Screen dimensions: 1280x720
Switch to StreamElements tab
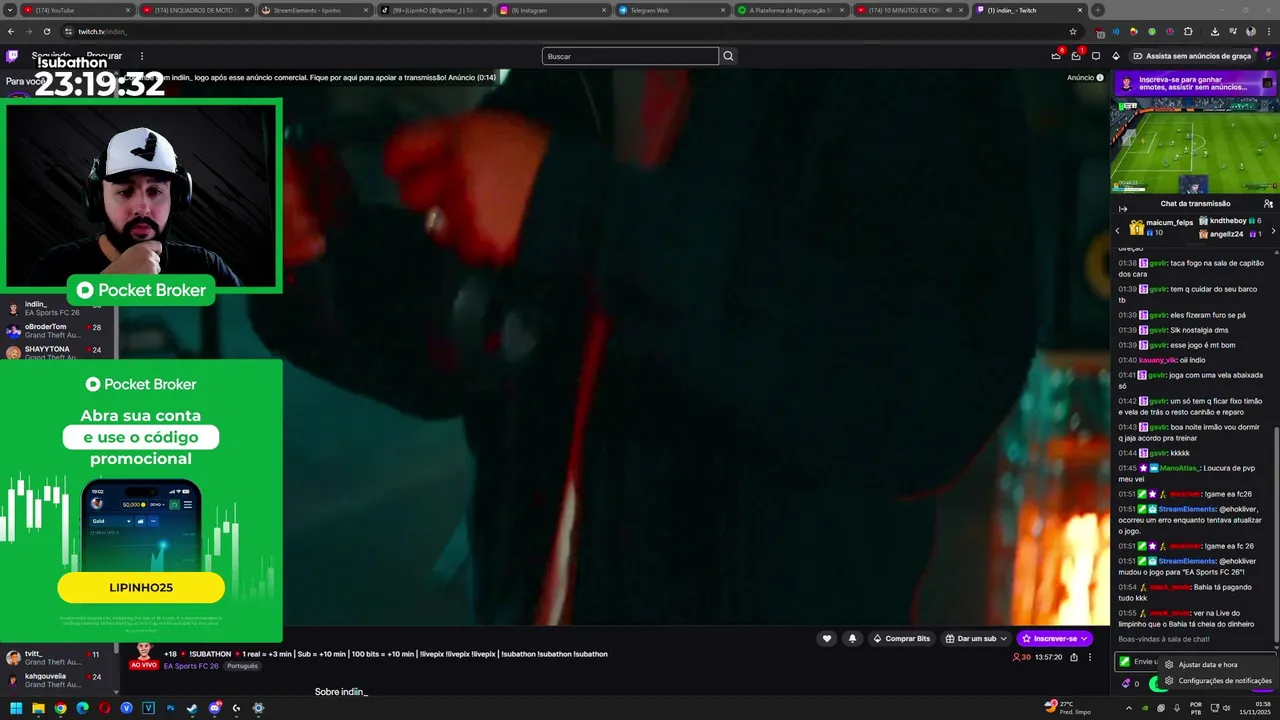coord(315,10)
